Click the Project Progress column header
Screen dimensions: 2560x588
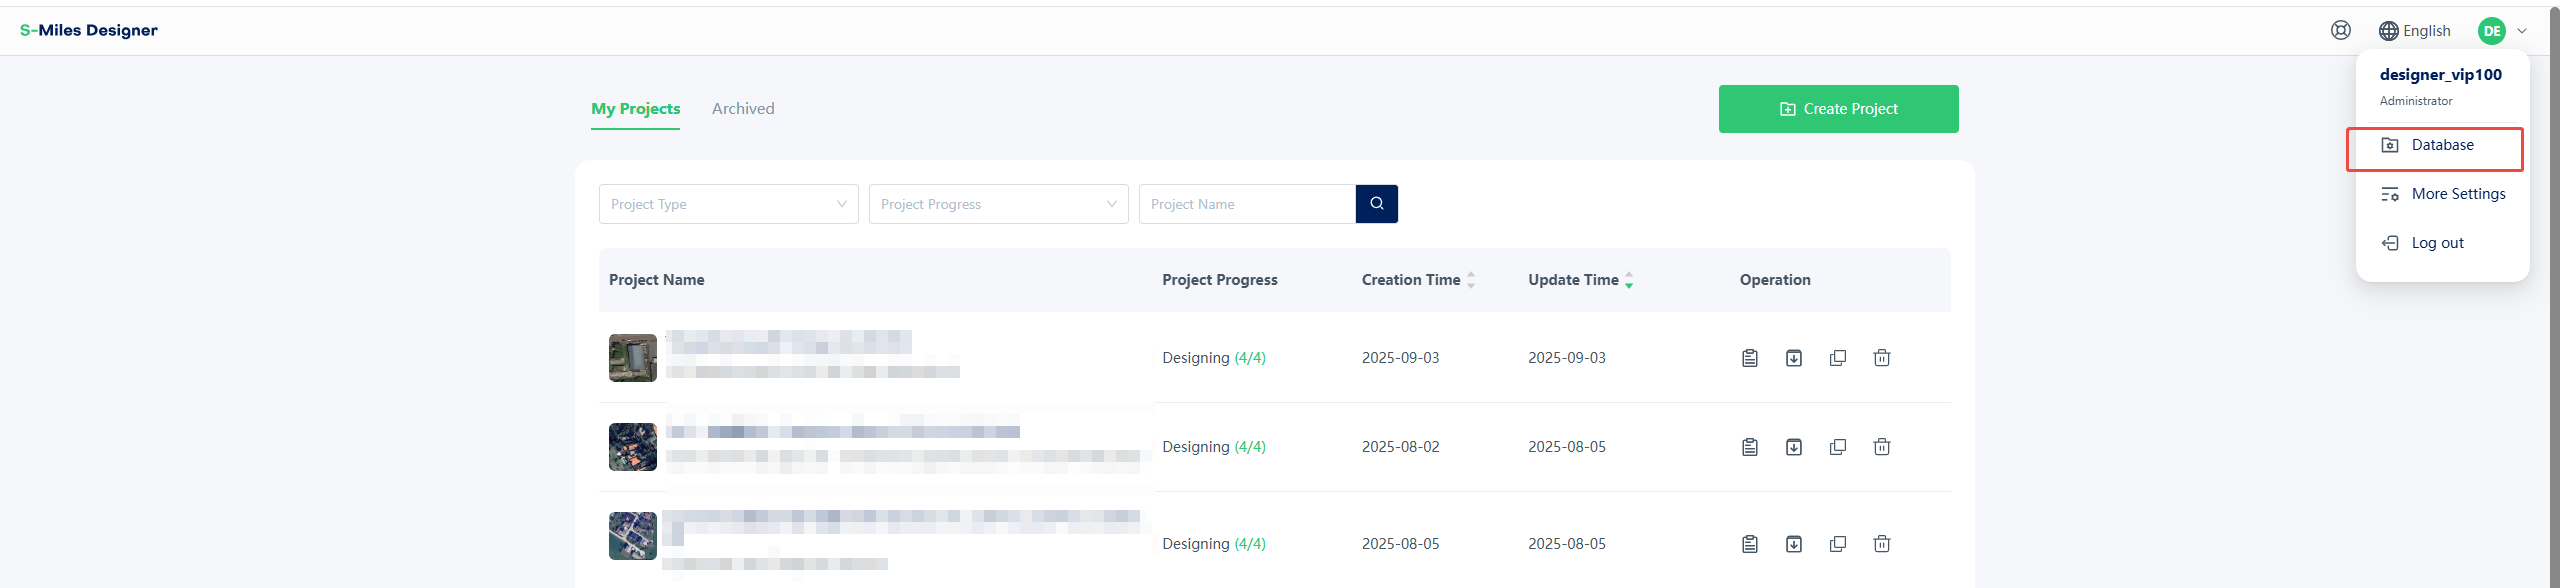tap(1220, 280)
